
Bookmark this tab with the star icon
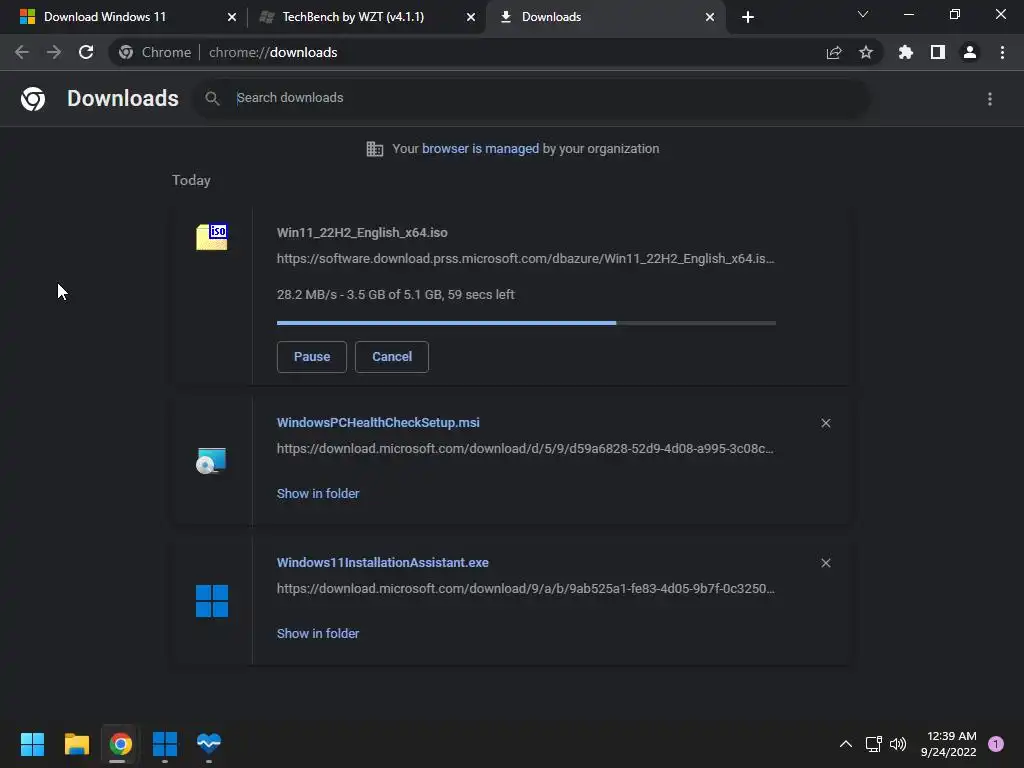point(866,52)
